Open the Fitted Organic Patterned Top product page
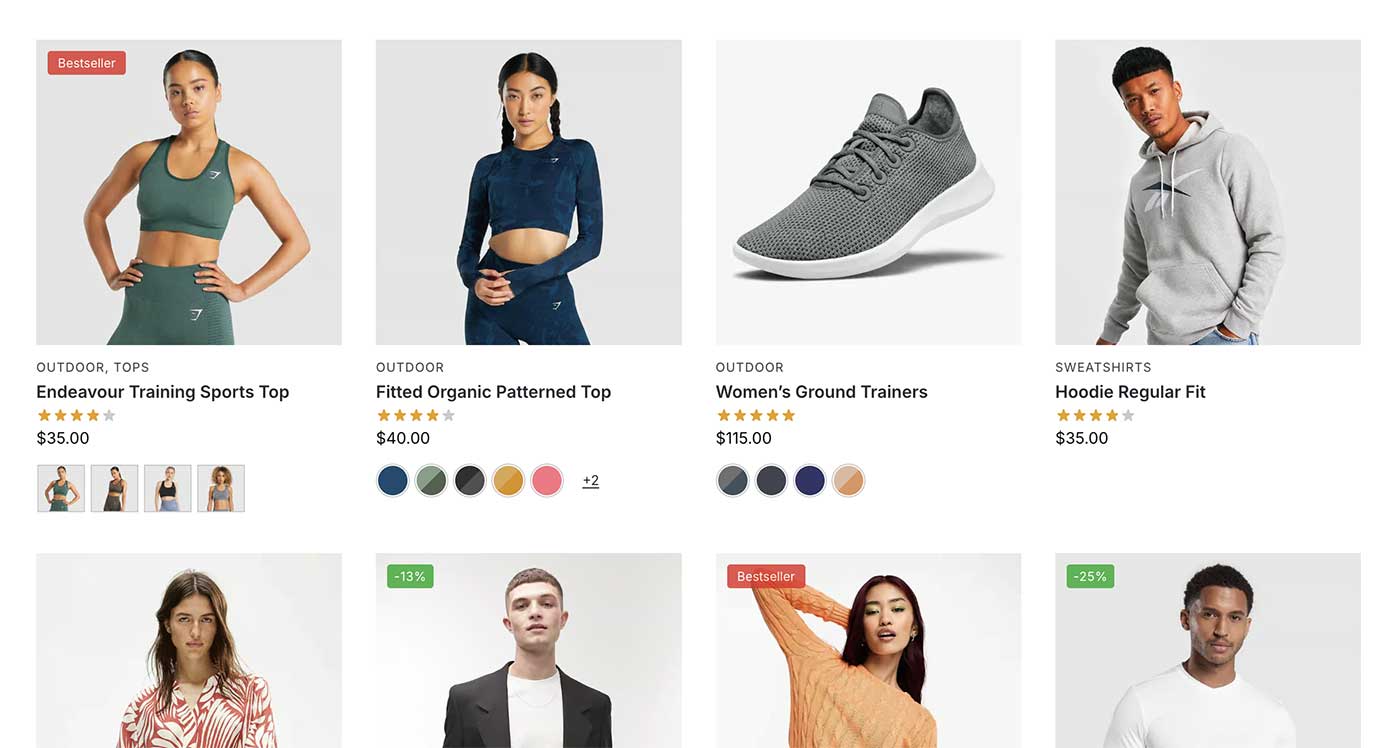 [493, 391]
